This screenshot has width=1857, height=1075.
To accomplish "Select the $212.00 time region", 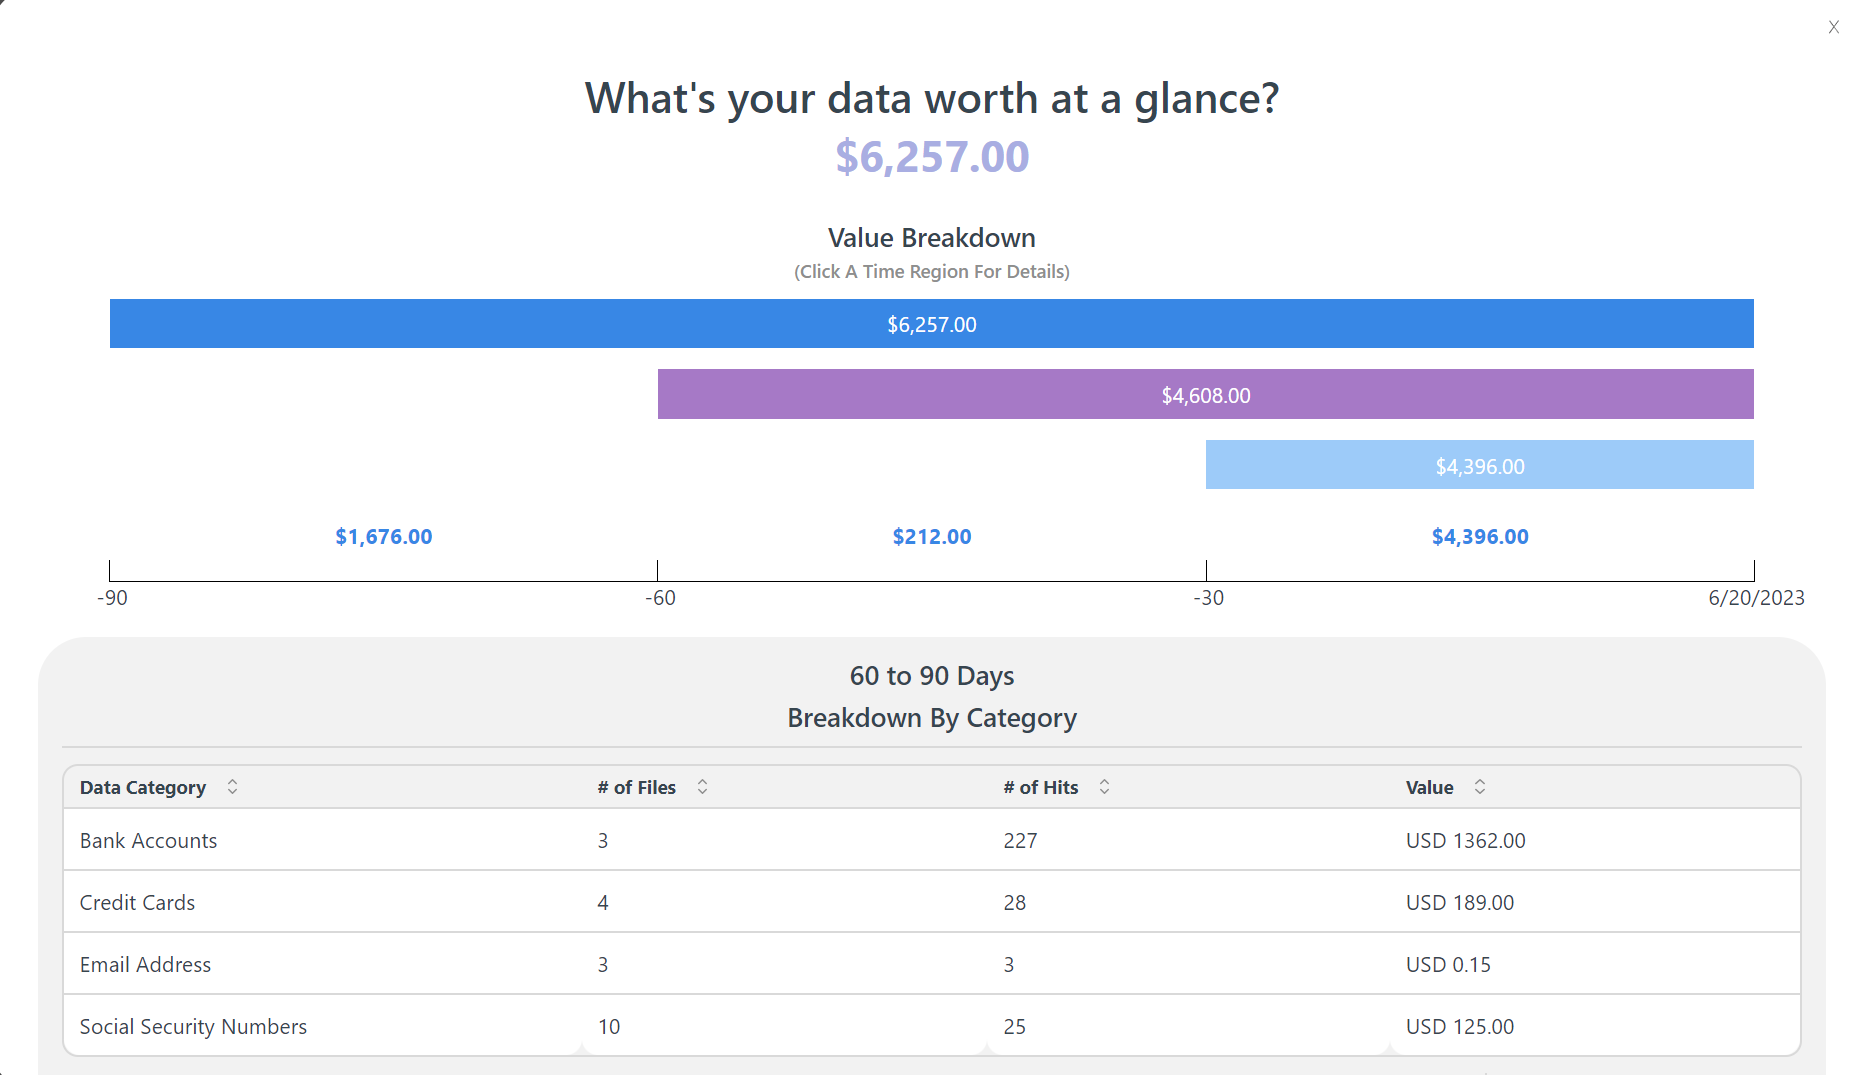I will point(931,537).
